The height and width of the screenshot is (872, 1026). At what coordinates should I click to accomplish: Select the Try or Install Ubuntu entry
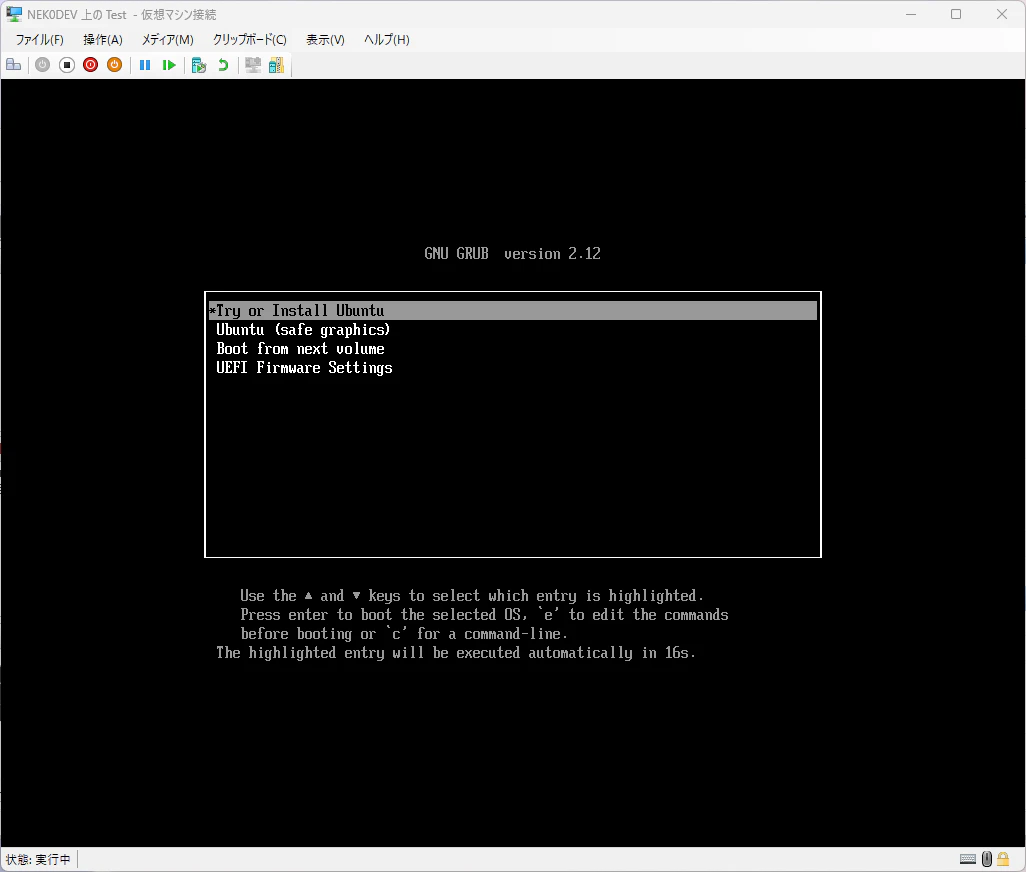pos(512,311)
